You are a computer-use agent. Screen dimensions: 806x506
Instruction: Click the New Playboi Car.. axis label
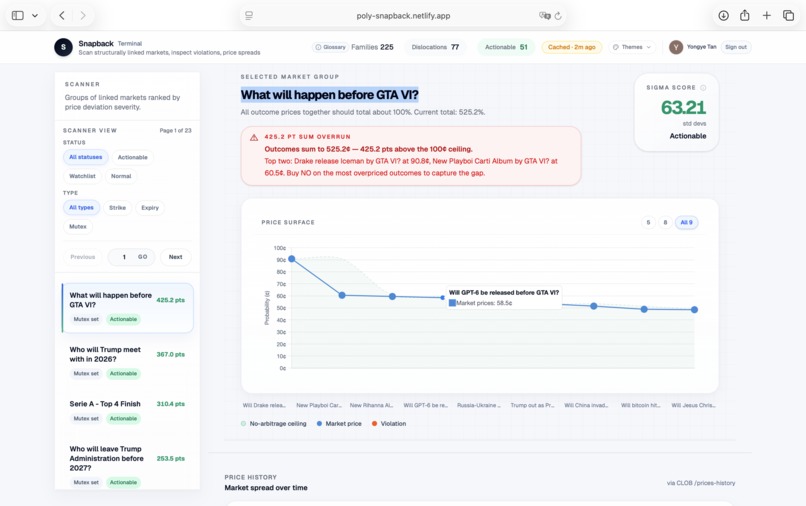(318, 405)
